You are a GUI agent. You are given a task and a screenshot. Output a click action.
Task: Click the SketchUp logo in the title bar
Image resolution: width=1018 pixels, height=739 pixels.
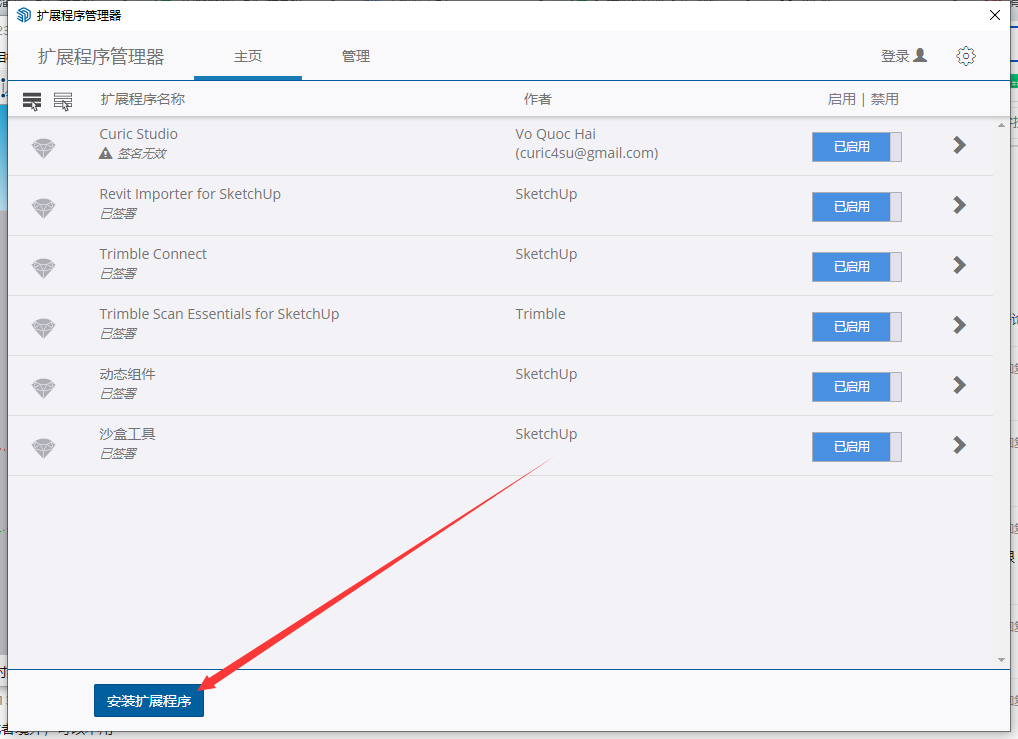23,15
